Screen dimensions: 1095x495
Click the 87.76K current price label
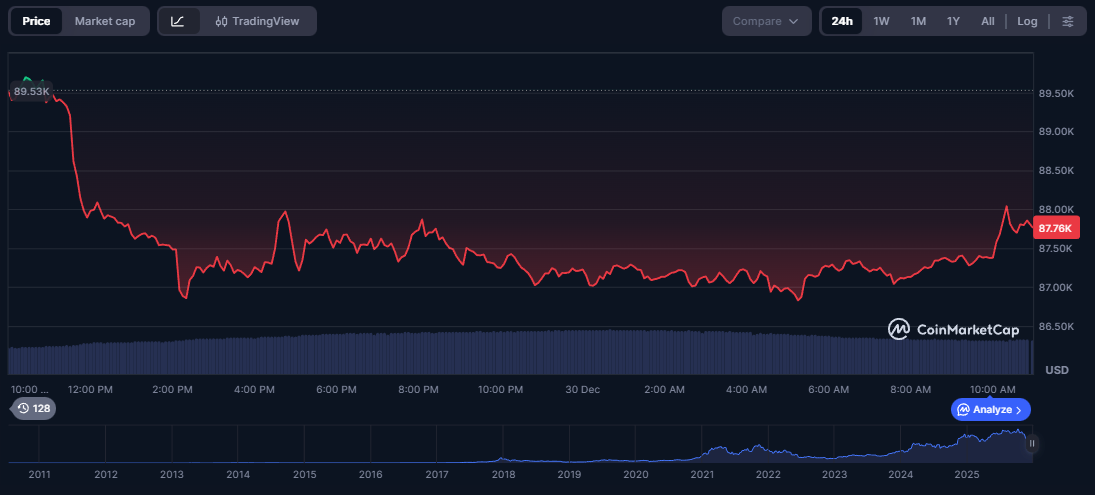click(x=1056, y=228)
